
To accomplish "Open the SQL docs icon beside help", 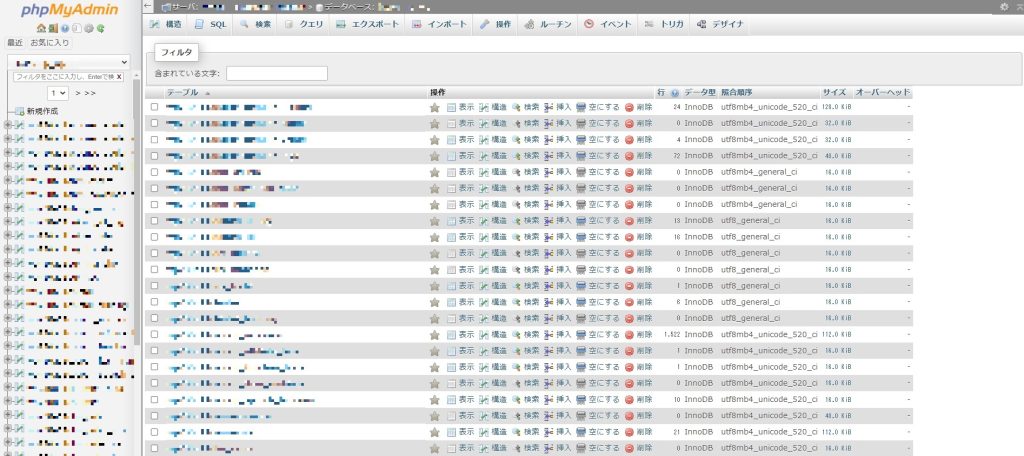I will click(x=77, y=28).
